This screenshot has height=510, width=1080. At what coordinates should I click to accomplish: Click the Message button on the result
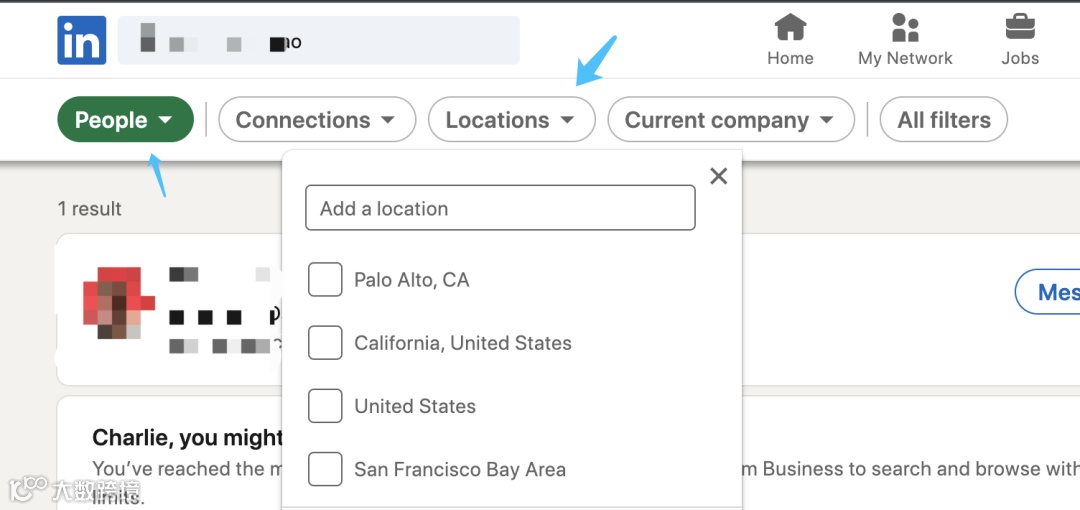click(x=1050, y=292)
